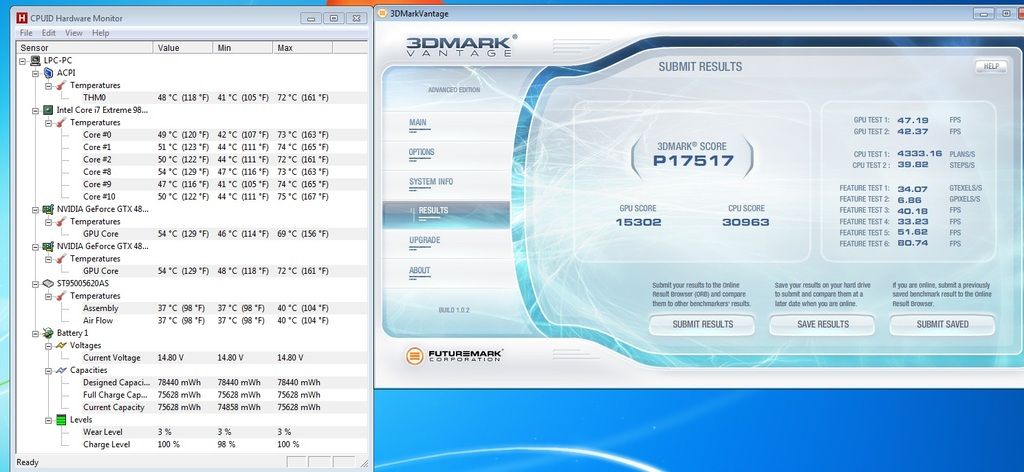Click the Max column header
This screenshot has width=1024, height=472.
coord(303,48)
